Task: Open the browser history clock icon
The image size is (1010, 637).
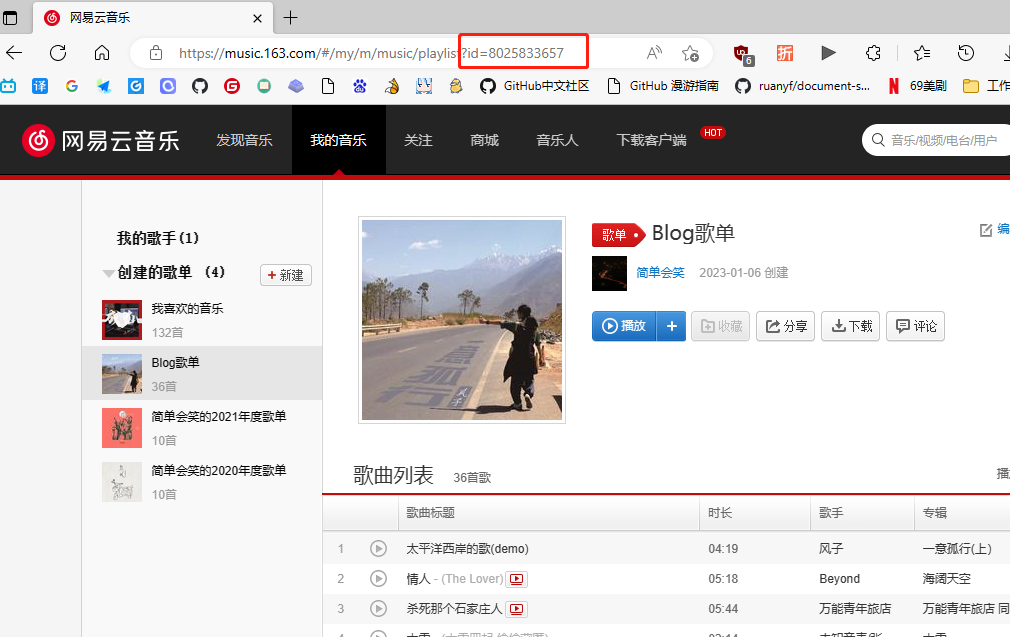Action: point(966,53)
